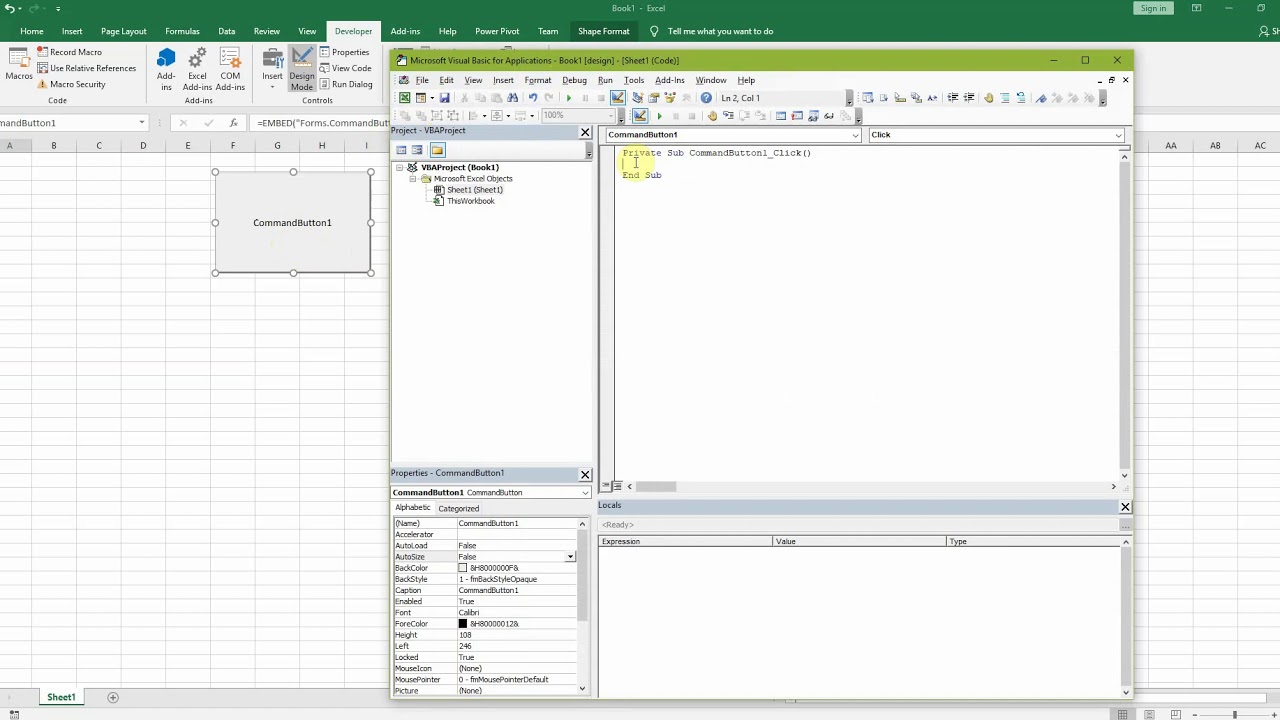
Task: Click the Indent icon in Edit toolbar
Action: pyautogui.click(x=952, y=98)
